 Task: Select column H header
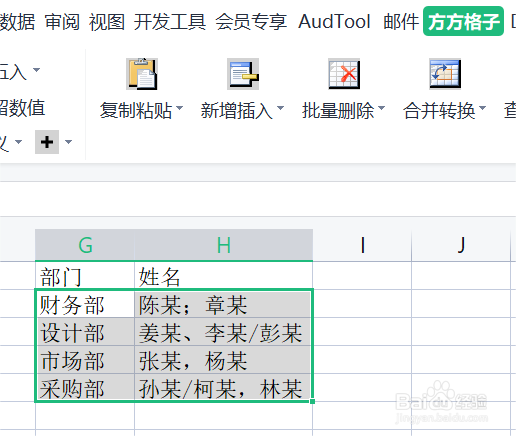[x=224, y=245]
